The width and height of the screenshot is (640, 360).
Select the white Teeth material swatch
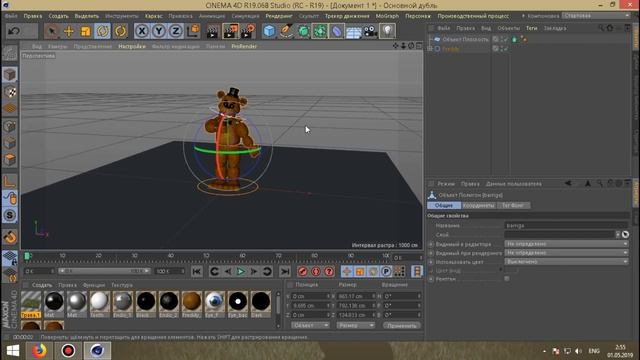(100, 304)
